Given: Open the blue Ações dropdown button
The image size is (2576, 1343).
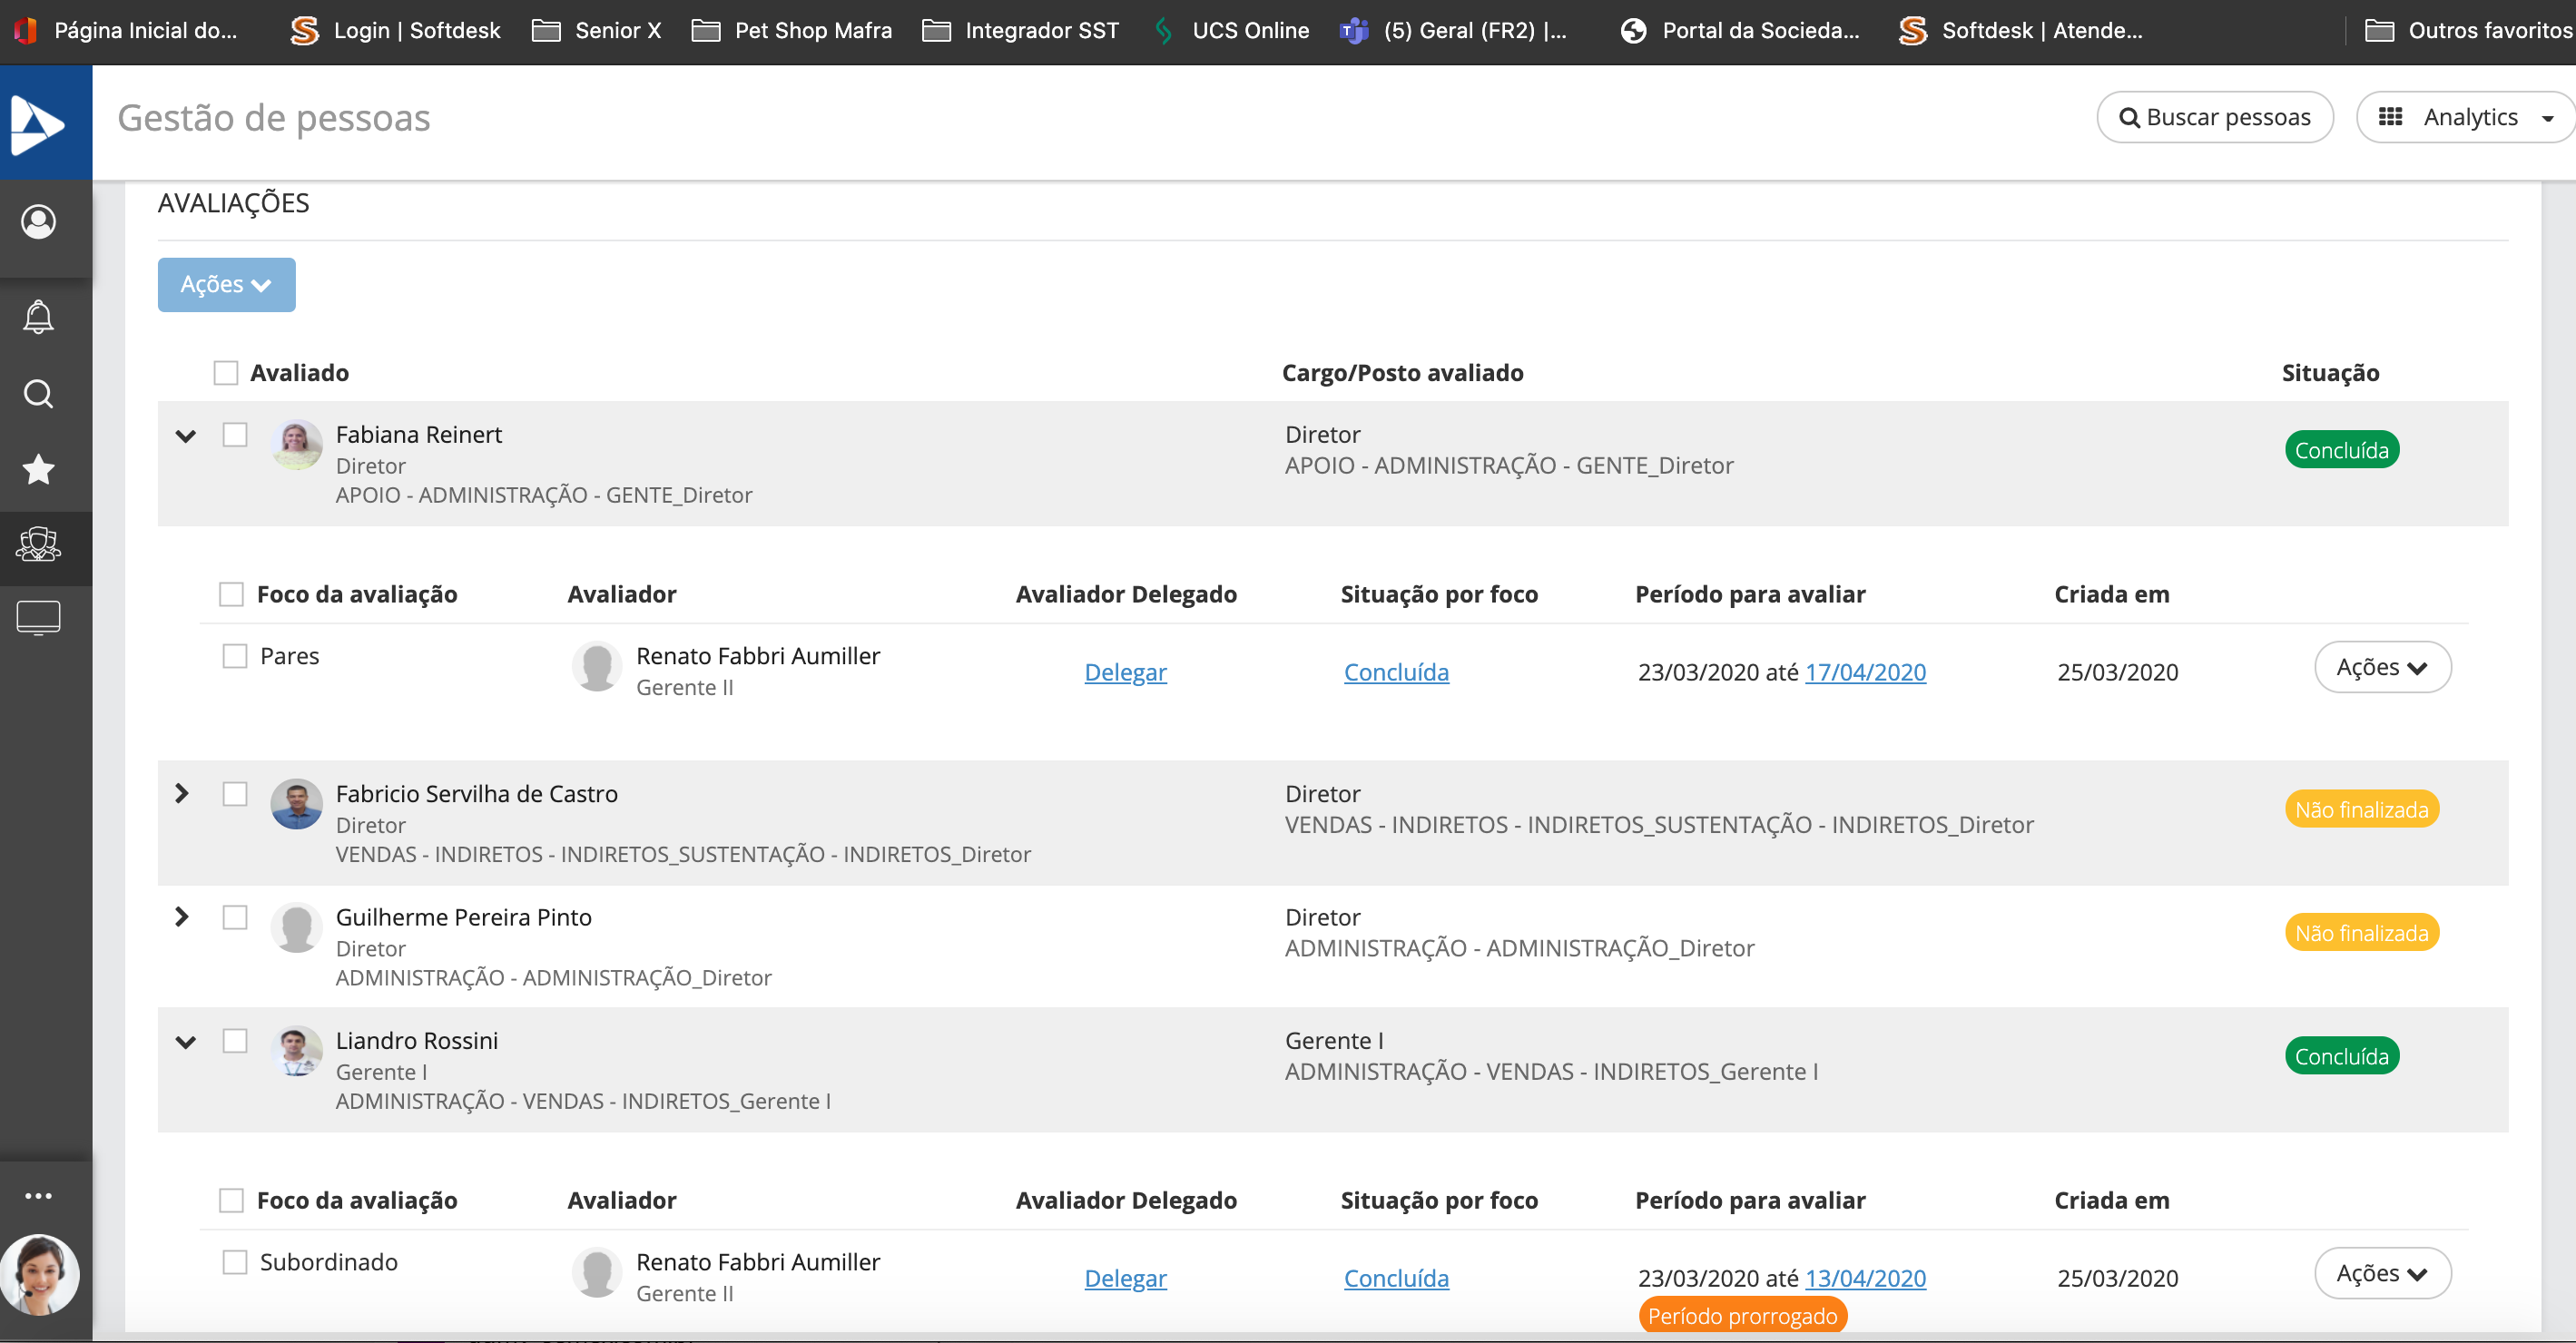Looking at the screenshot, I should click(x=226, y=285).
